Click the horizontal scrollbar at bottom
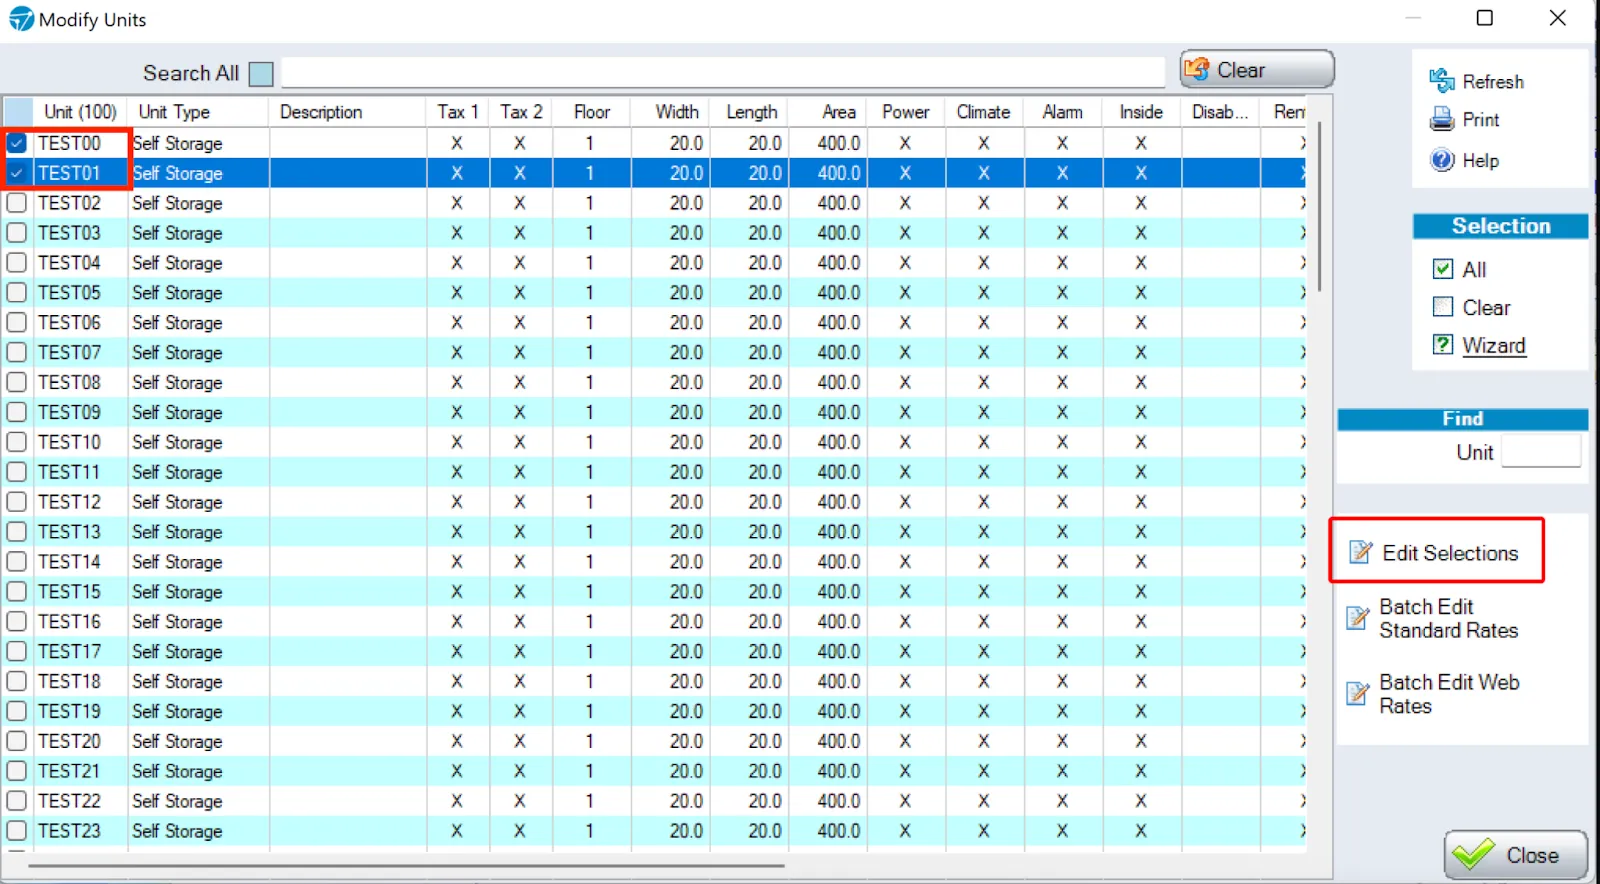The width and height of the screenshot is (1600, 884). (406, 865)
